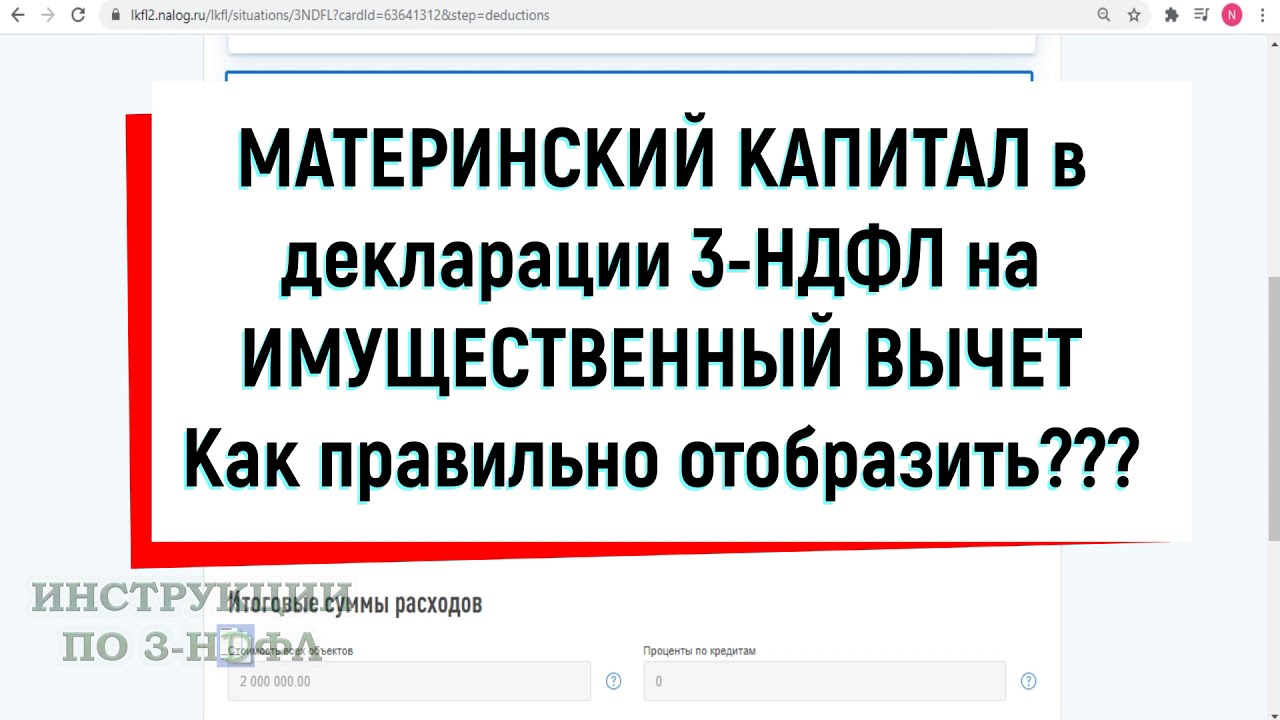Open help icon beside Стоимость всех объектов
1280x720 pixels.
click(x=613, y=681)
